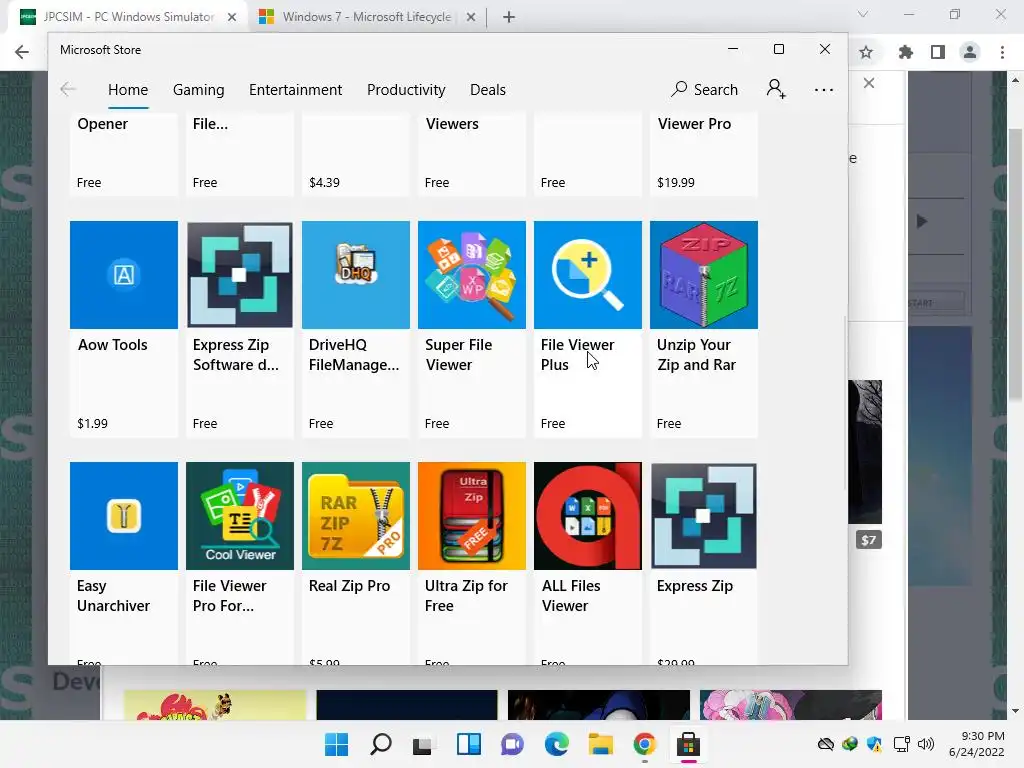The height and width of the screenshot is (768, 1024).
Task: Open the Store more options ellipsis
Action: (x=824, y=89)
